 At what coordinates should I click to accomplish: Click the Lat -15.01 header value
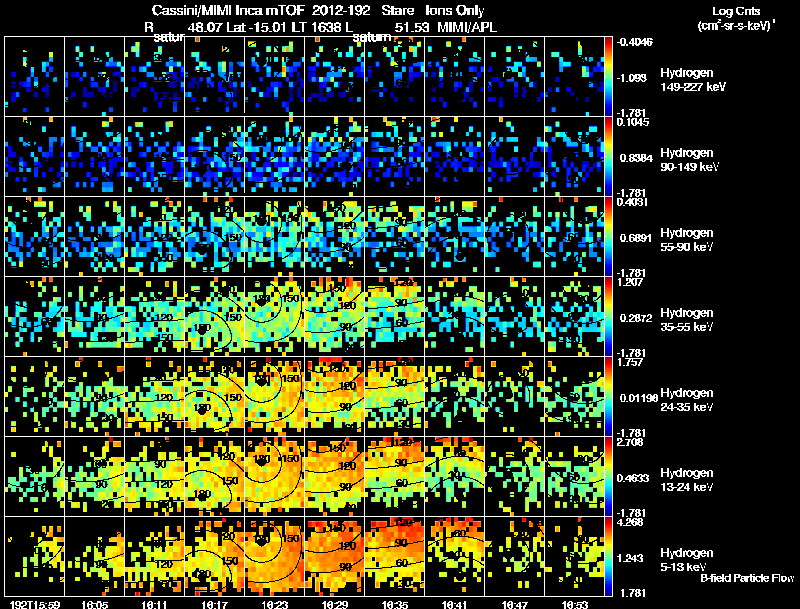point(256,27)
